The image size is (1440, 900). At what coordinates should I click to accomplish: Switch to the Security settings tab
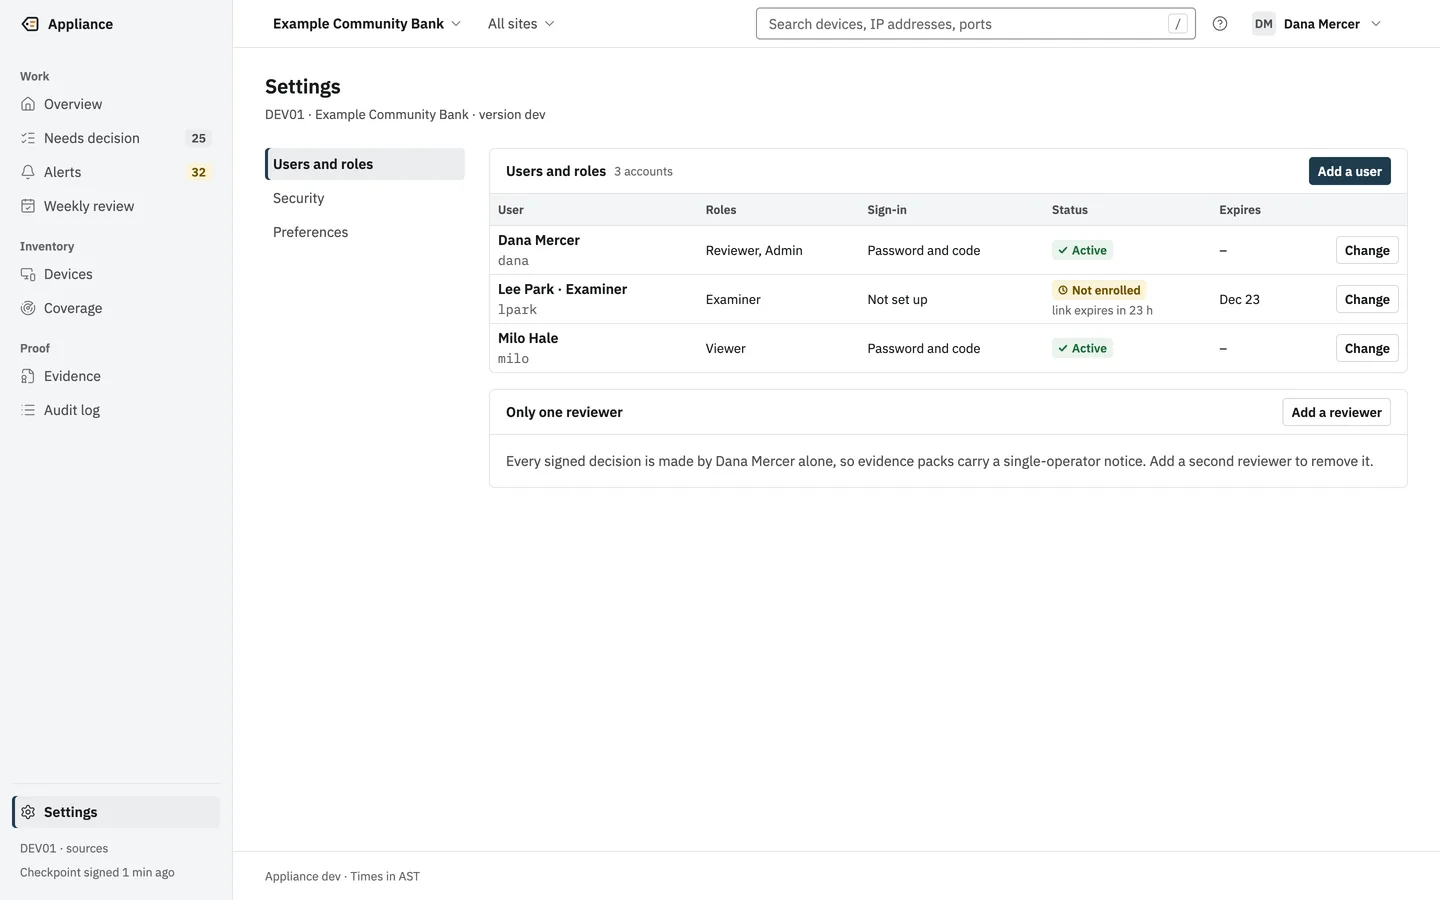[365, 198]
